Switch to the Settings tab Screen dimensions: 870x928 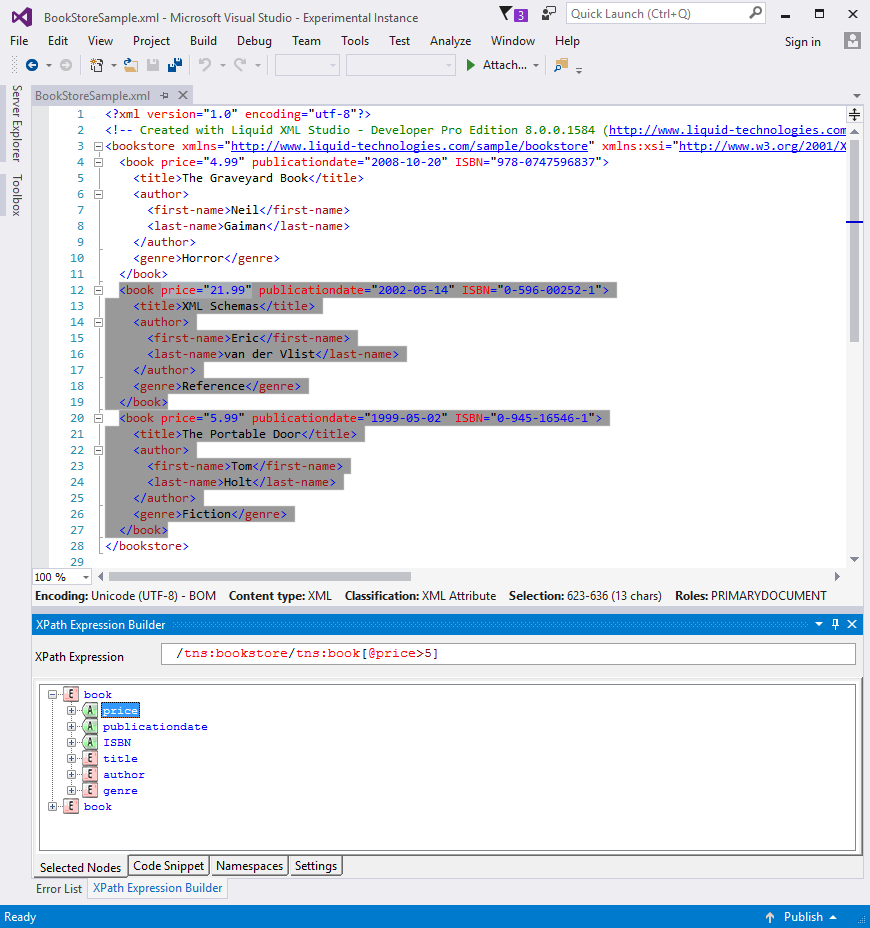point(316,866)
